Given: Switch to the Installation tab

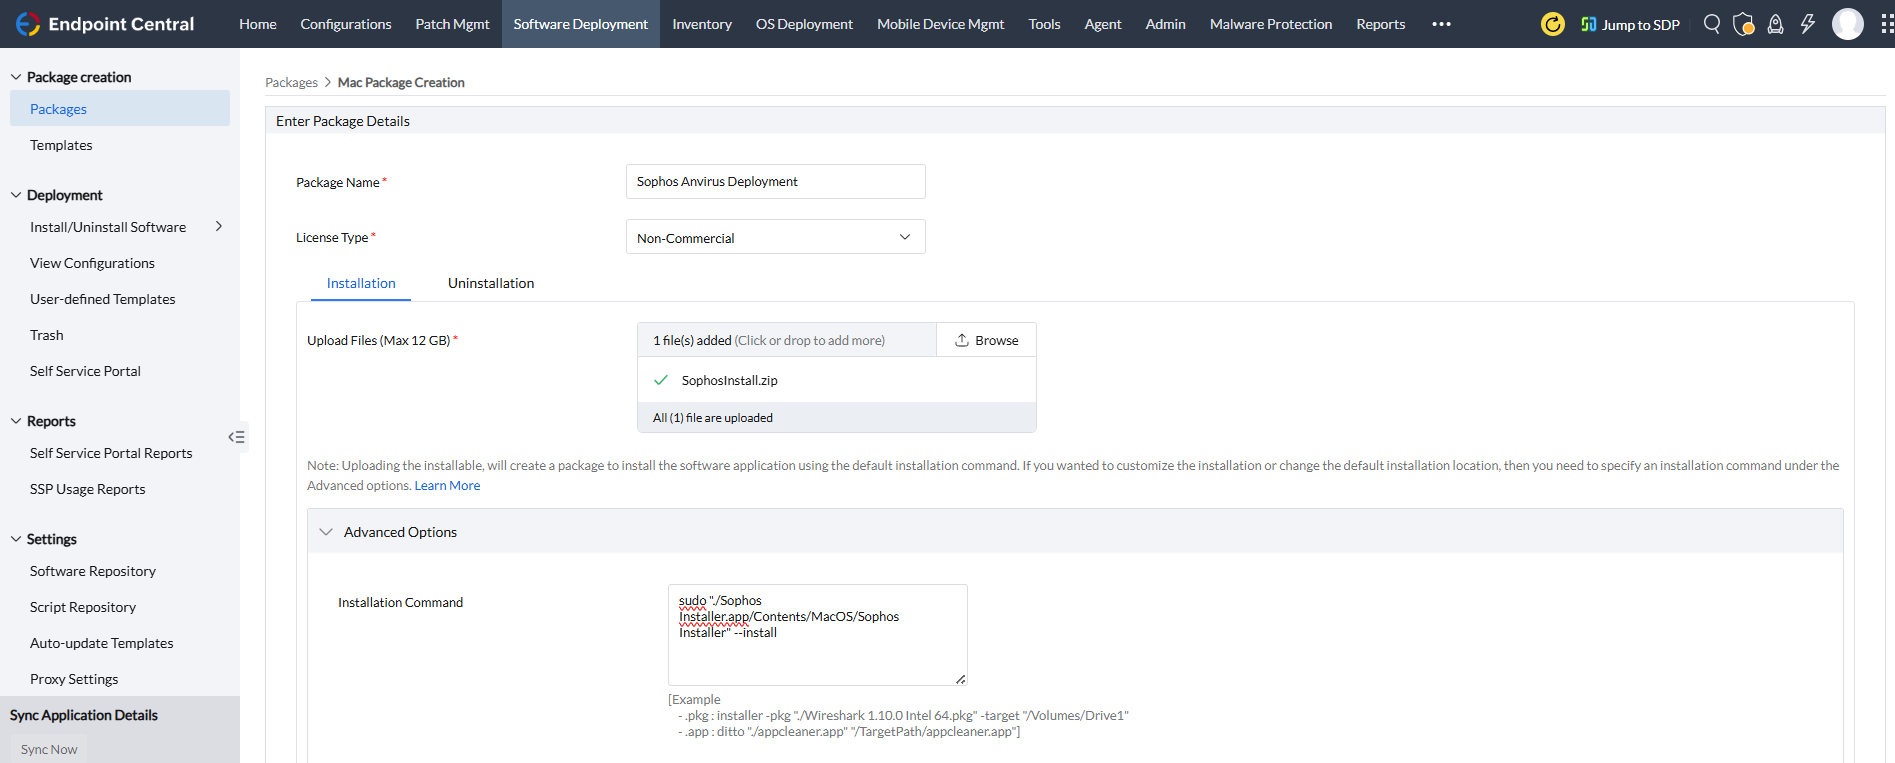Looking at the screenshot, I should click(x=361, y=283).
